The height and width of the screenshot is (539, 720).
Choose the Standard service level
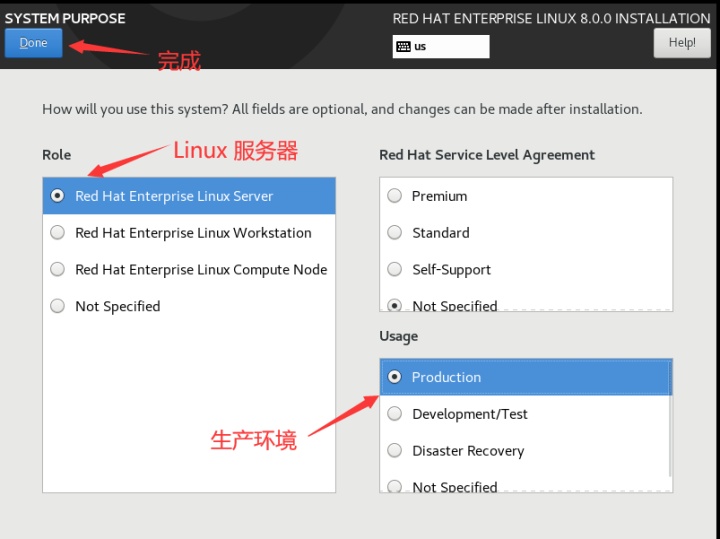click(526, 233)
